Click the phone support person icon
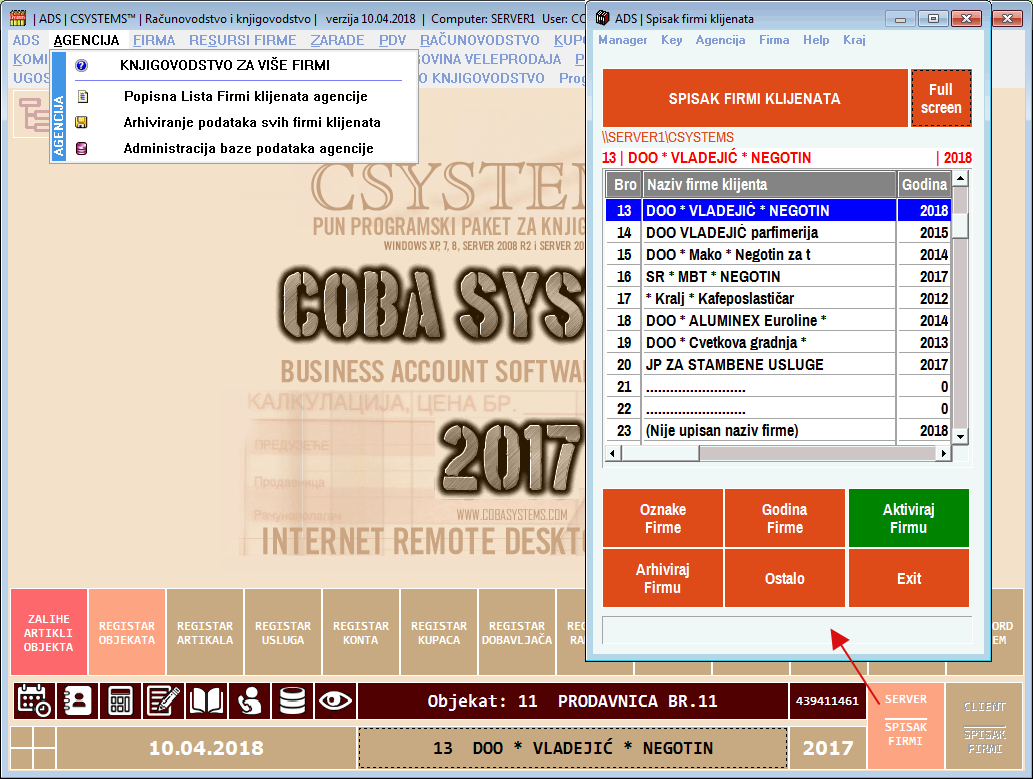 [249, 701]
